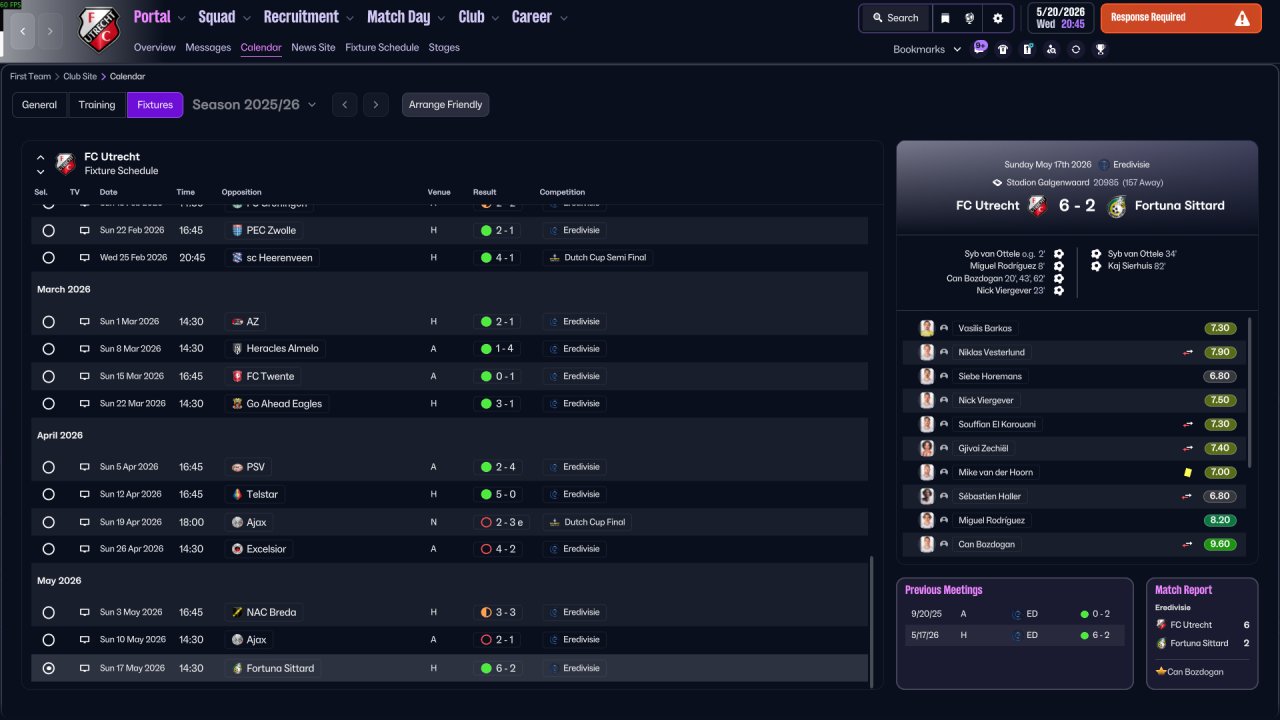Open the settings gear icon

click(997, 18)
